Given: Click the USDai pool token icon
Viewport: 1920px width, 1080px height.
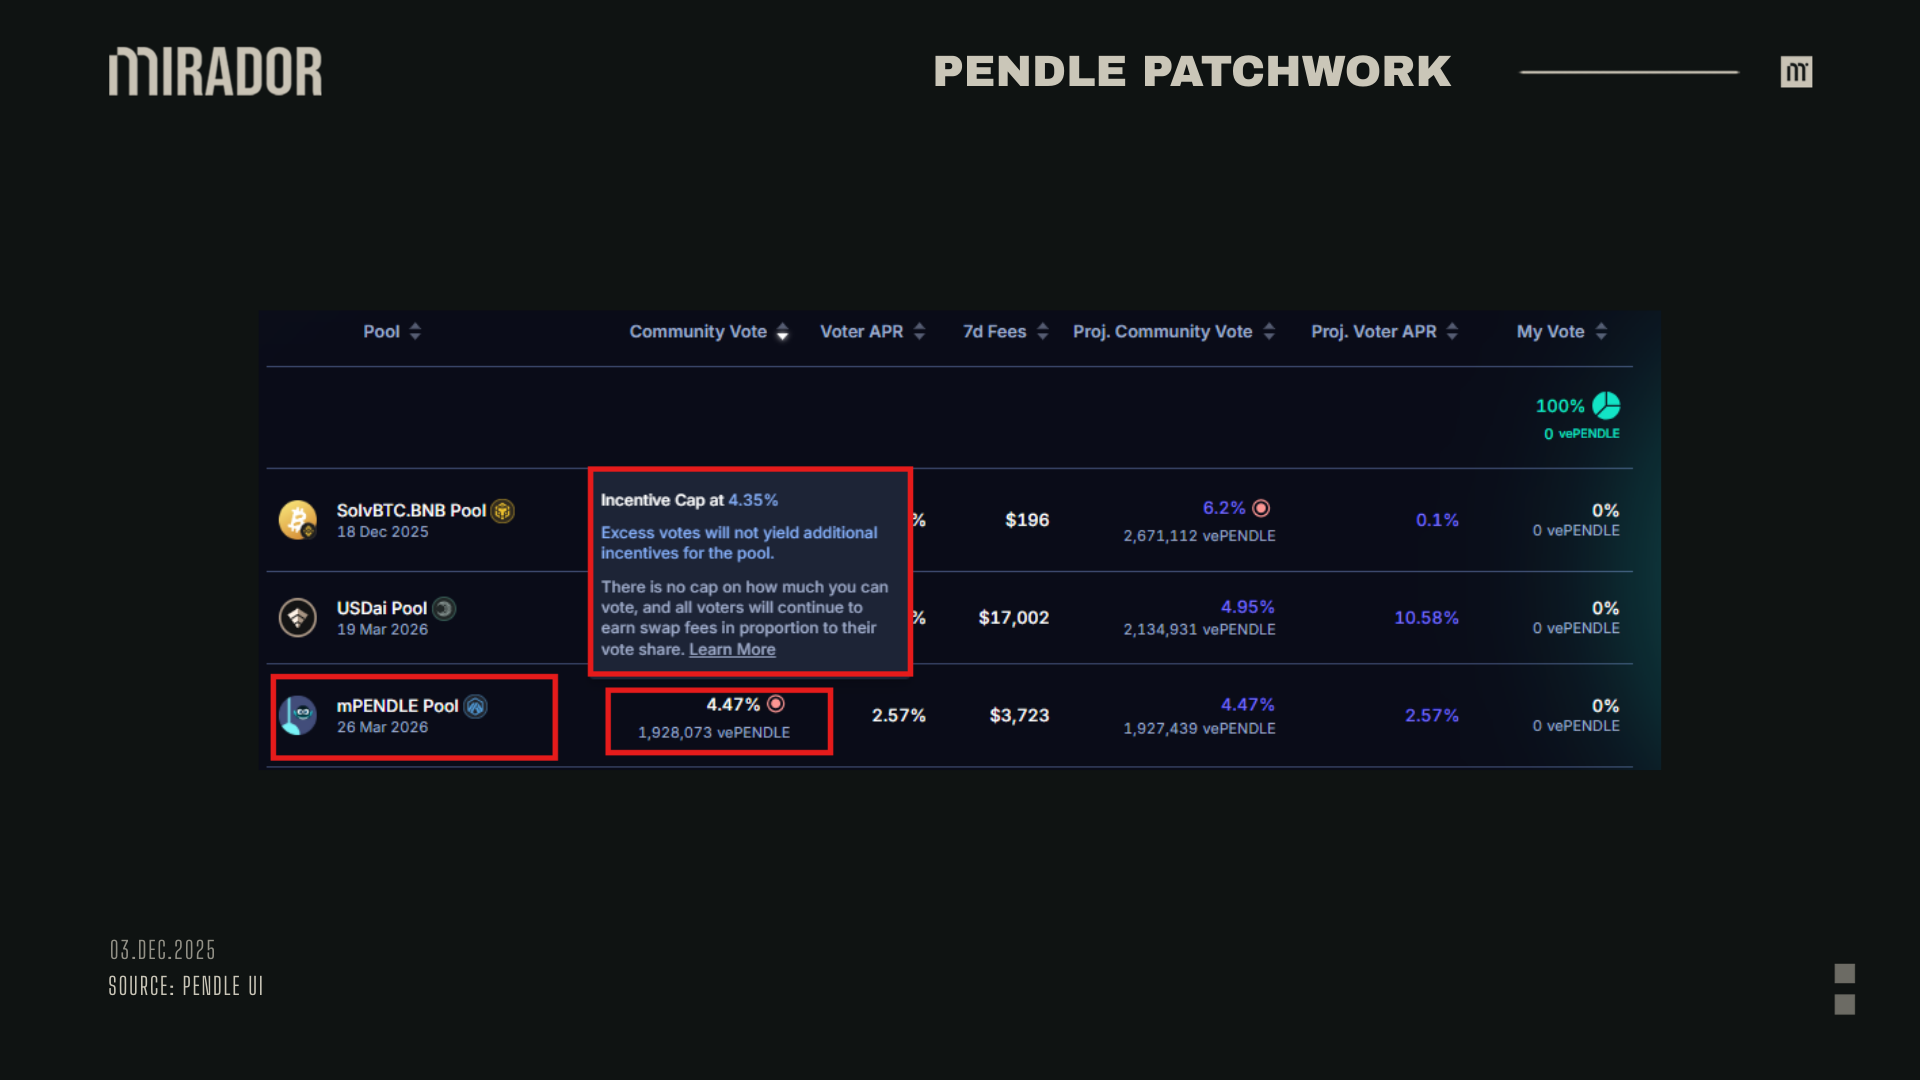Looking at the screenshot, I should point(297,618).
